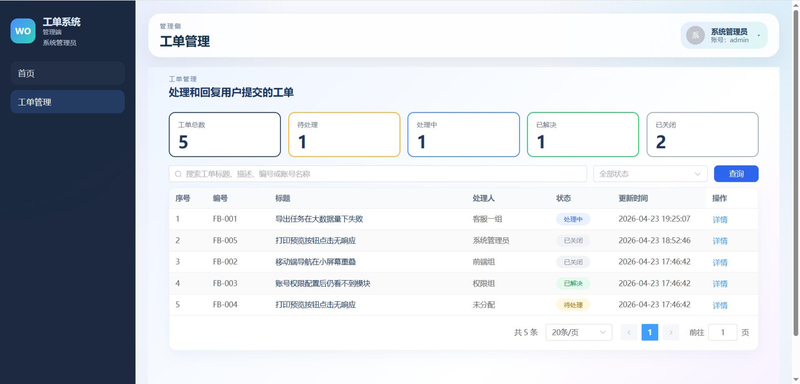The image size is (800, 384).
Task: Click the page jump number field
Action: pos(723,332)
